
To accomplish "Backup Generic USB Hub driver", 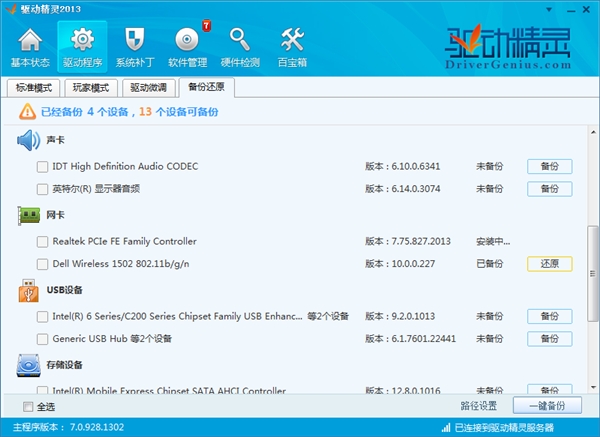I will pos(549,339).
